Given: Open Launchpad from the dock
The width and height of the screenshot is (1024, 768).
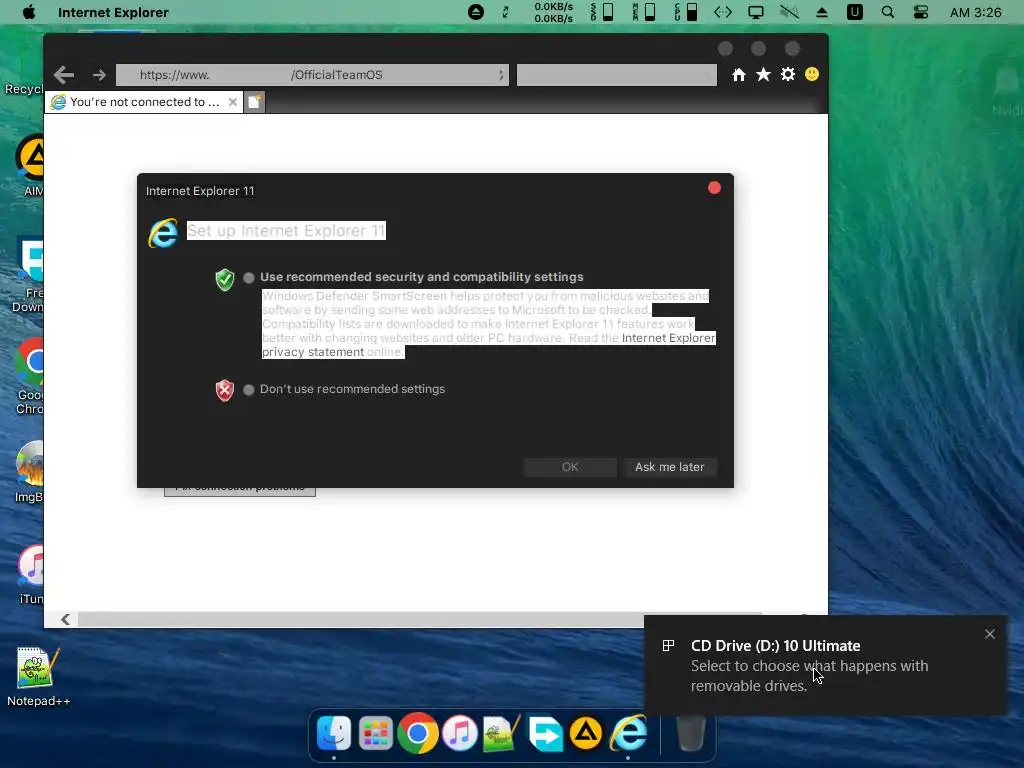Looking at the screenshot, I should point(376,734).
